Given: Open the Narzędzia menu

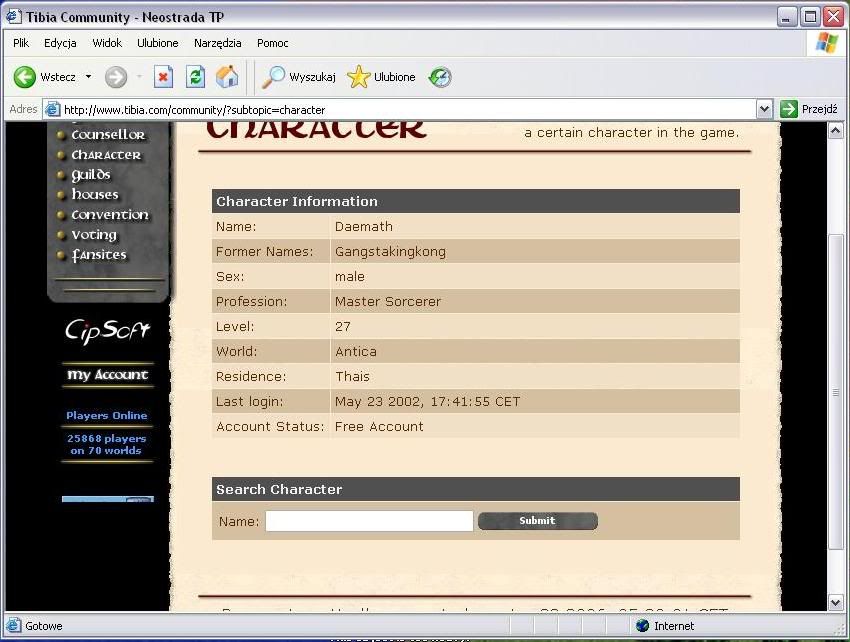Looking at the screenshot, I should coord(217,43).
